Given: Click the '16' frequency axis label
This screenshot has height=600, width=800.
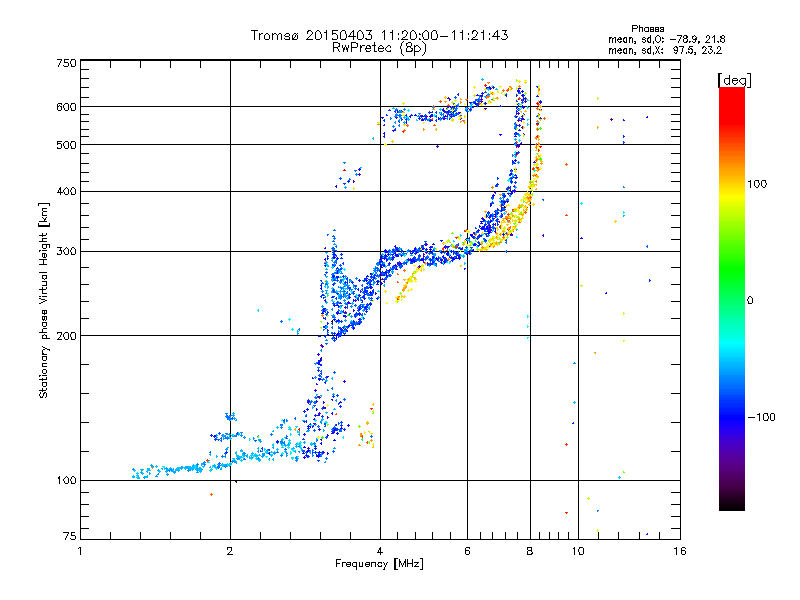Looking at the screenshot, I should [680, 551].
